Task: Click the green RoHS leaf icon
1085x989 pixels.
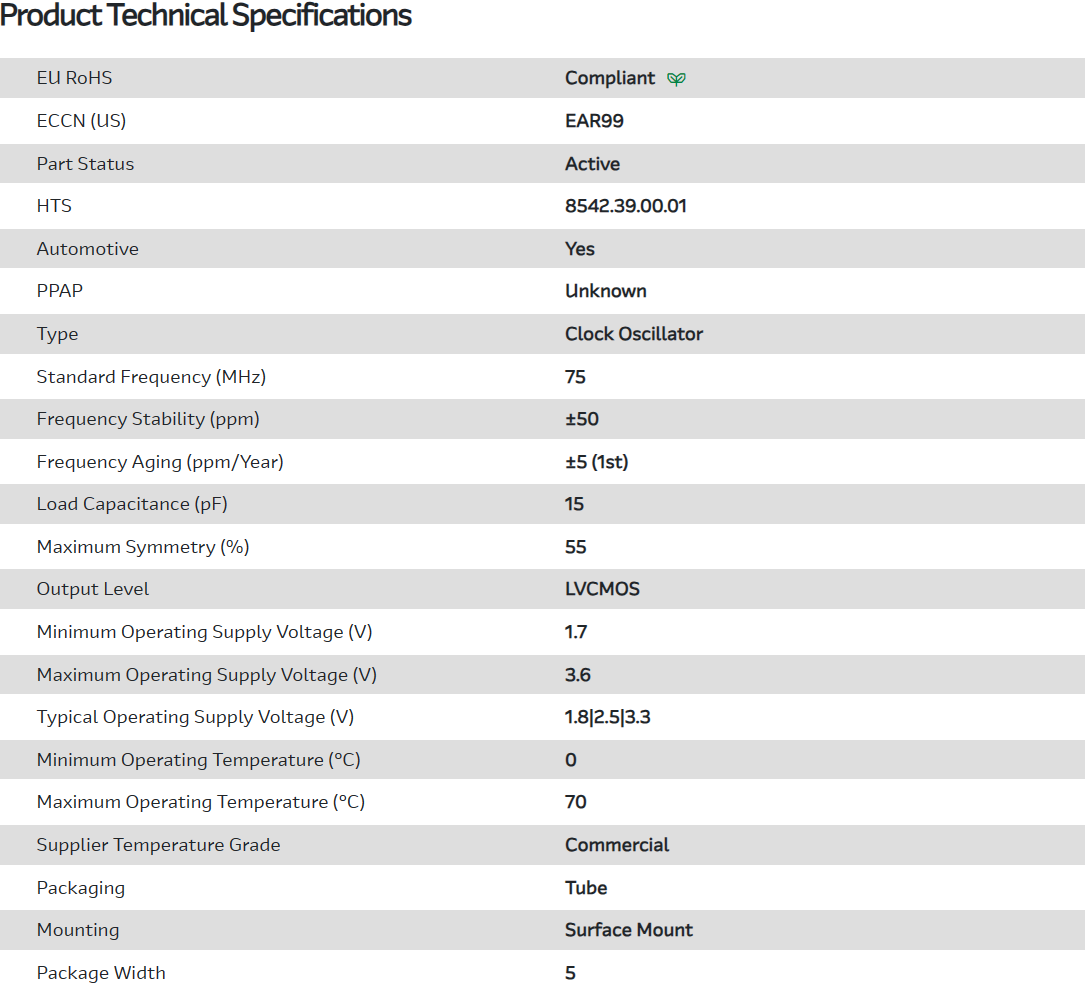Action: tap(677, 79)
